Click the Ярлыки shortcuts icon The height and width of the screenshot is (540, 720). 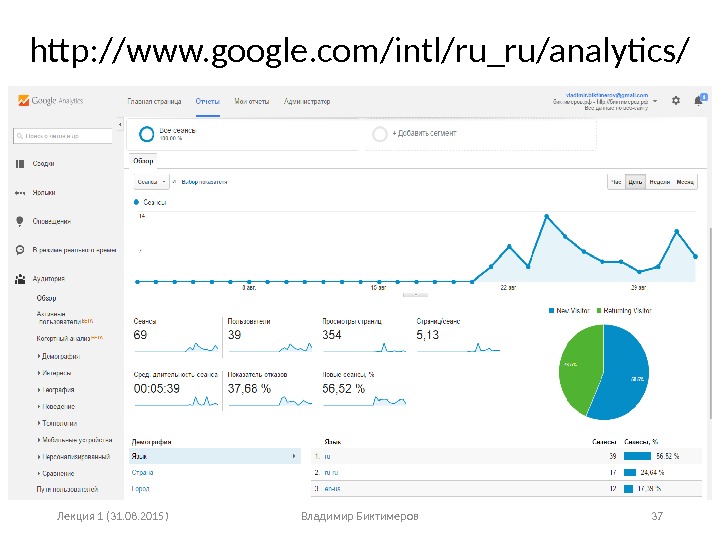(20, 193)
